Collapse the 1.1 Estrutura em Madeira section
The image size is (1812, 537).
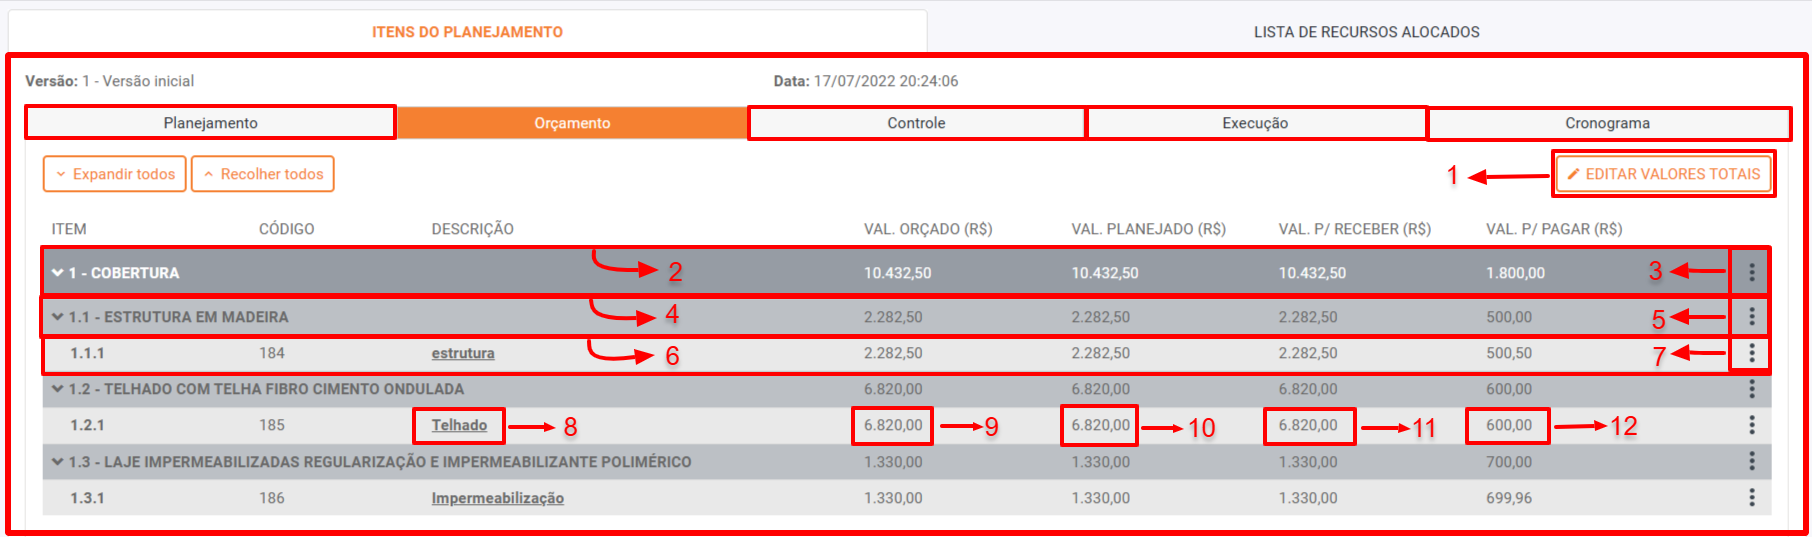pyautogui.click(x=58, y=317)
